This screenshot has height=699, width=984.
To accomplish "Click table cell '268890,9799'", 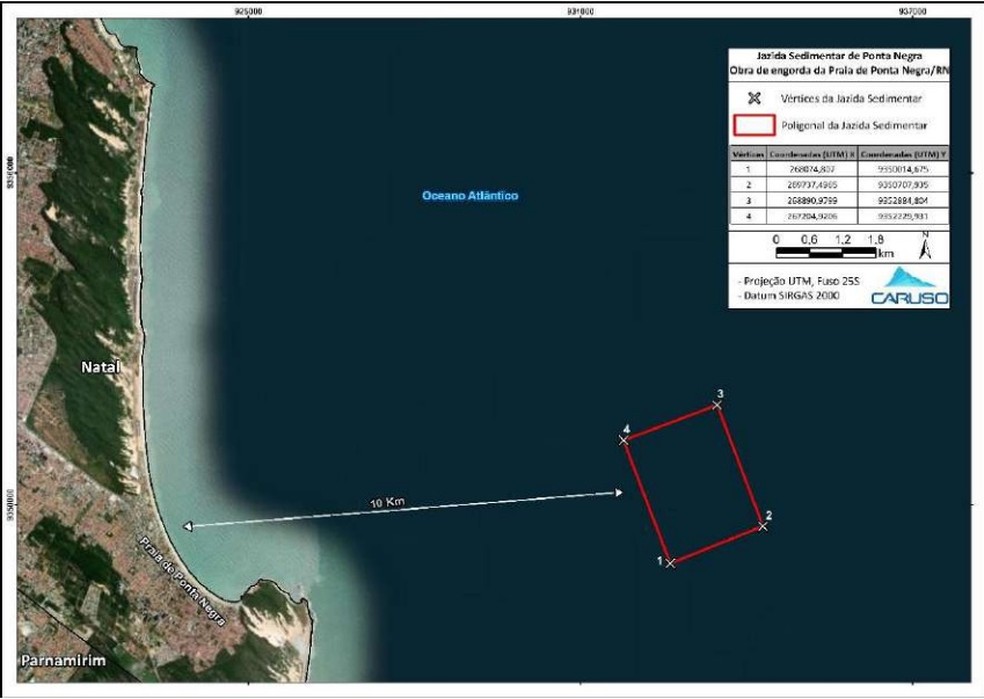I will tap(812, 201).
